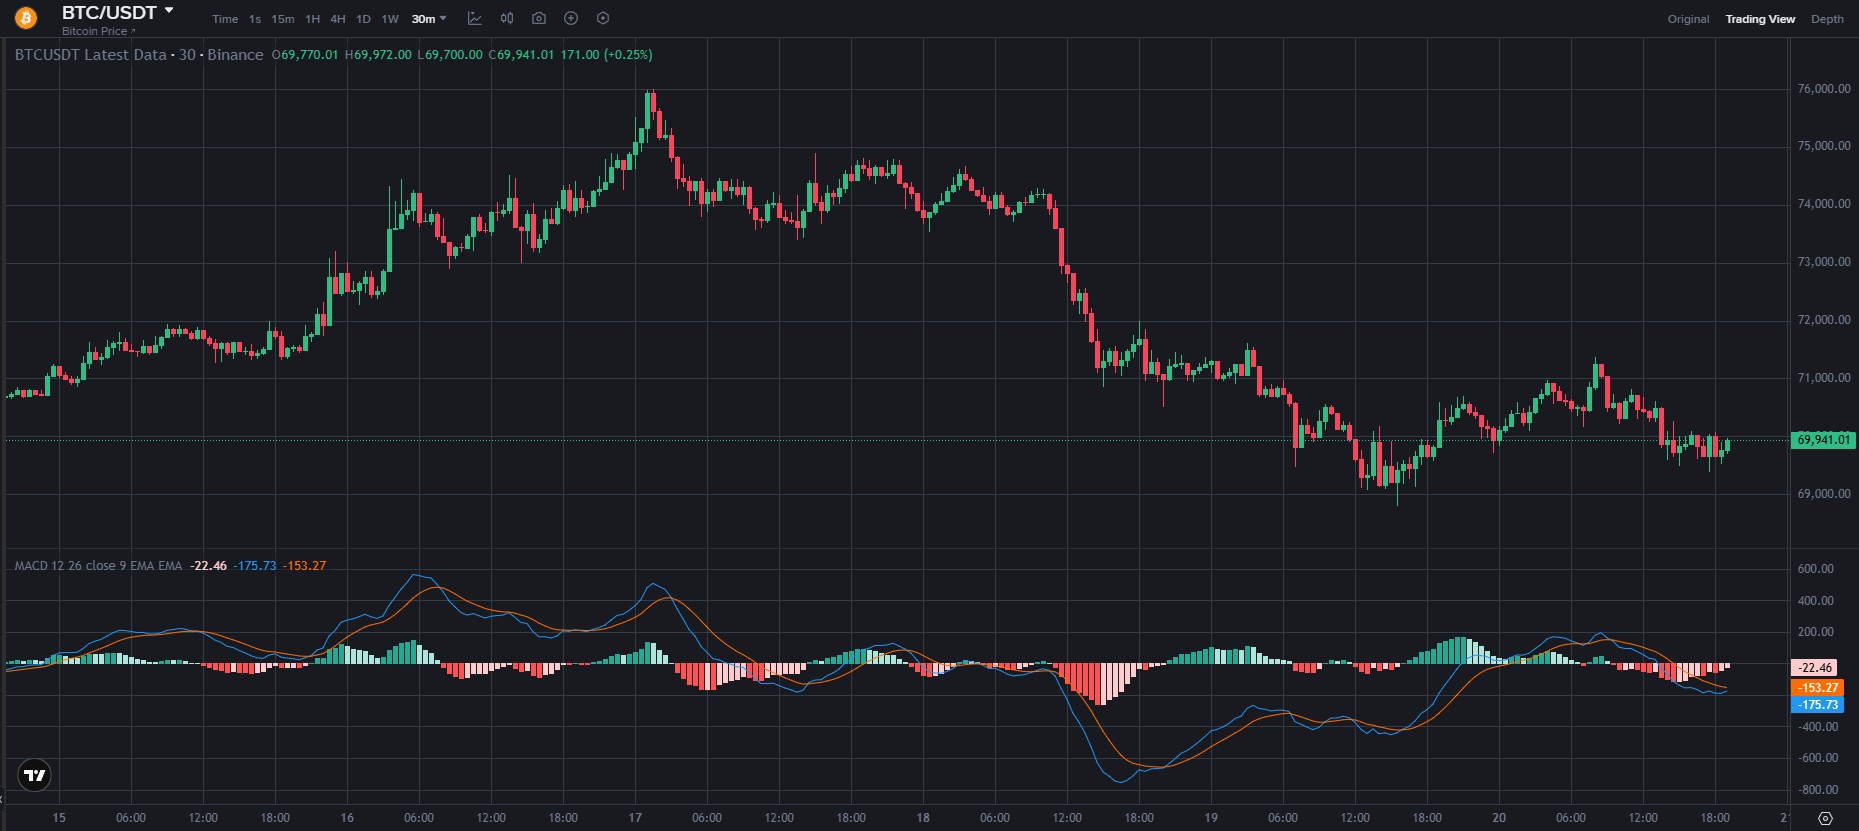The image size is (1859, 831).
Task: Click the close value C69,941.01 in header
Action: pyautogui.click(x=521, y=55)
